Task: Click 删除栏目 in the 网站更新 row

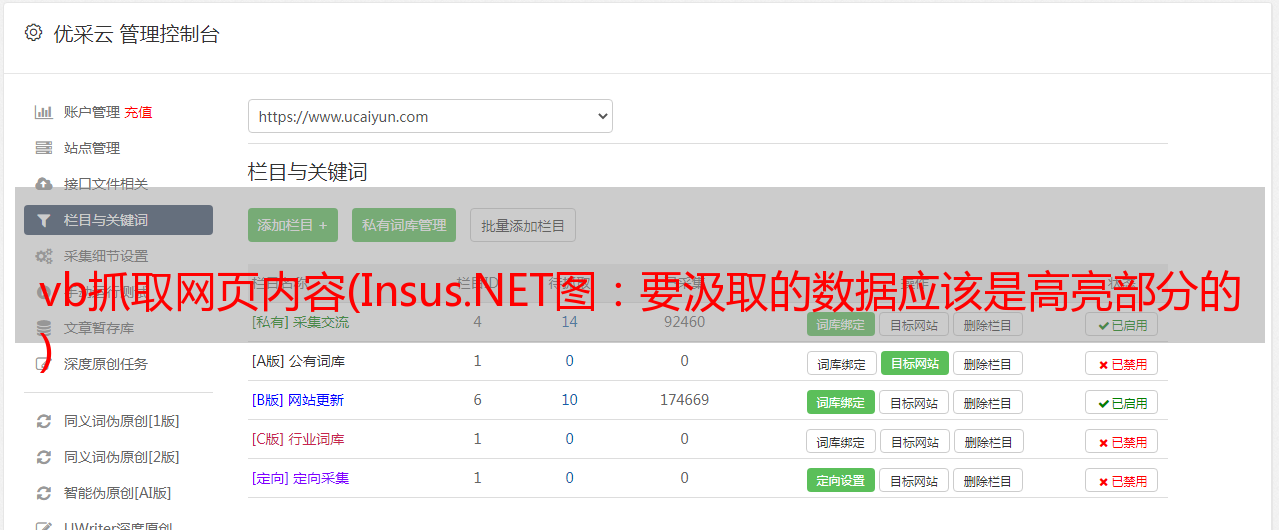Action: 988,403
